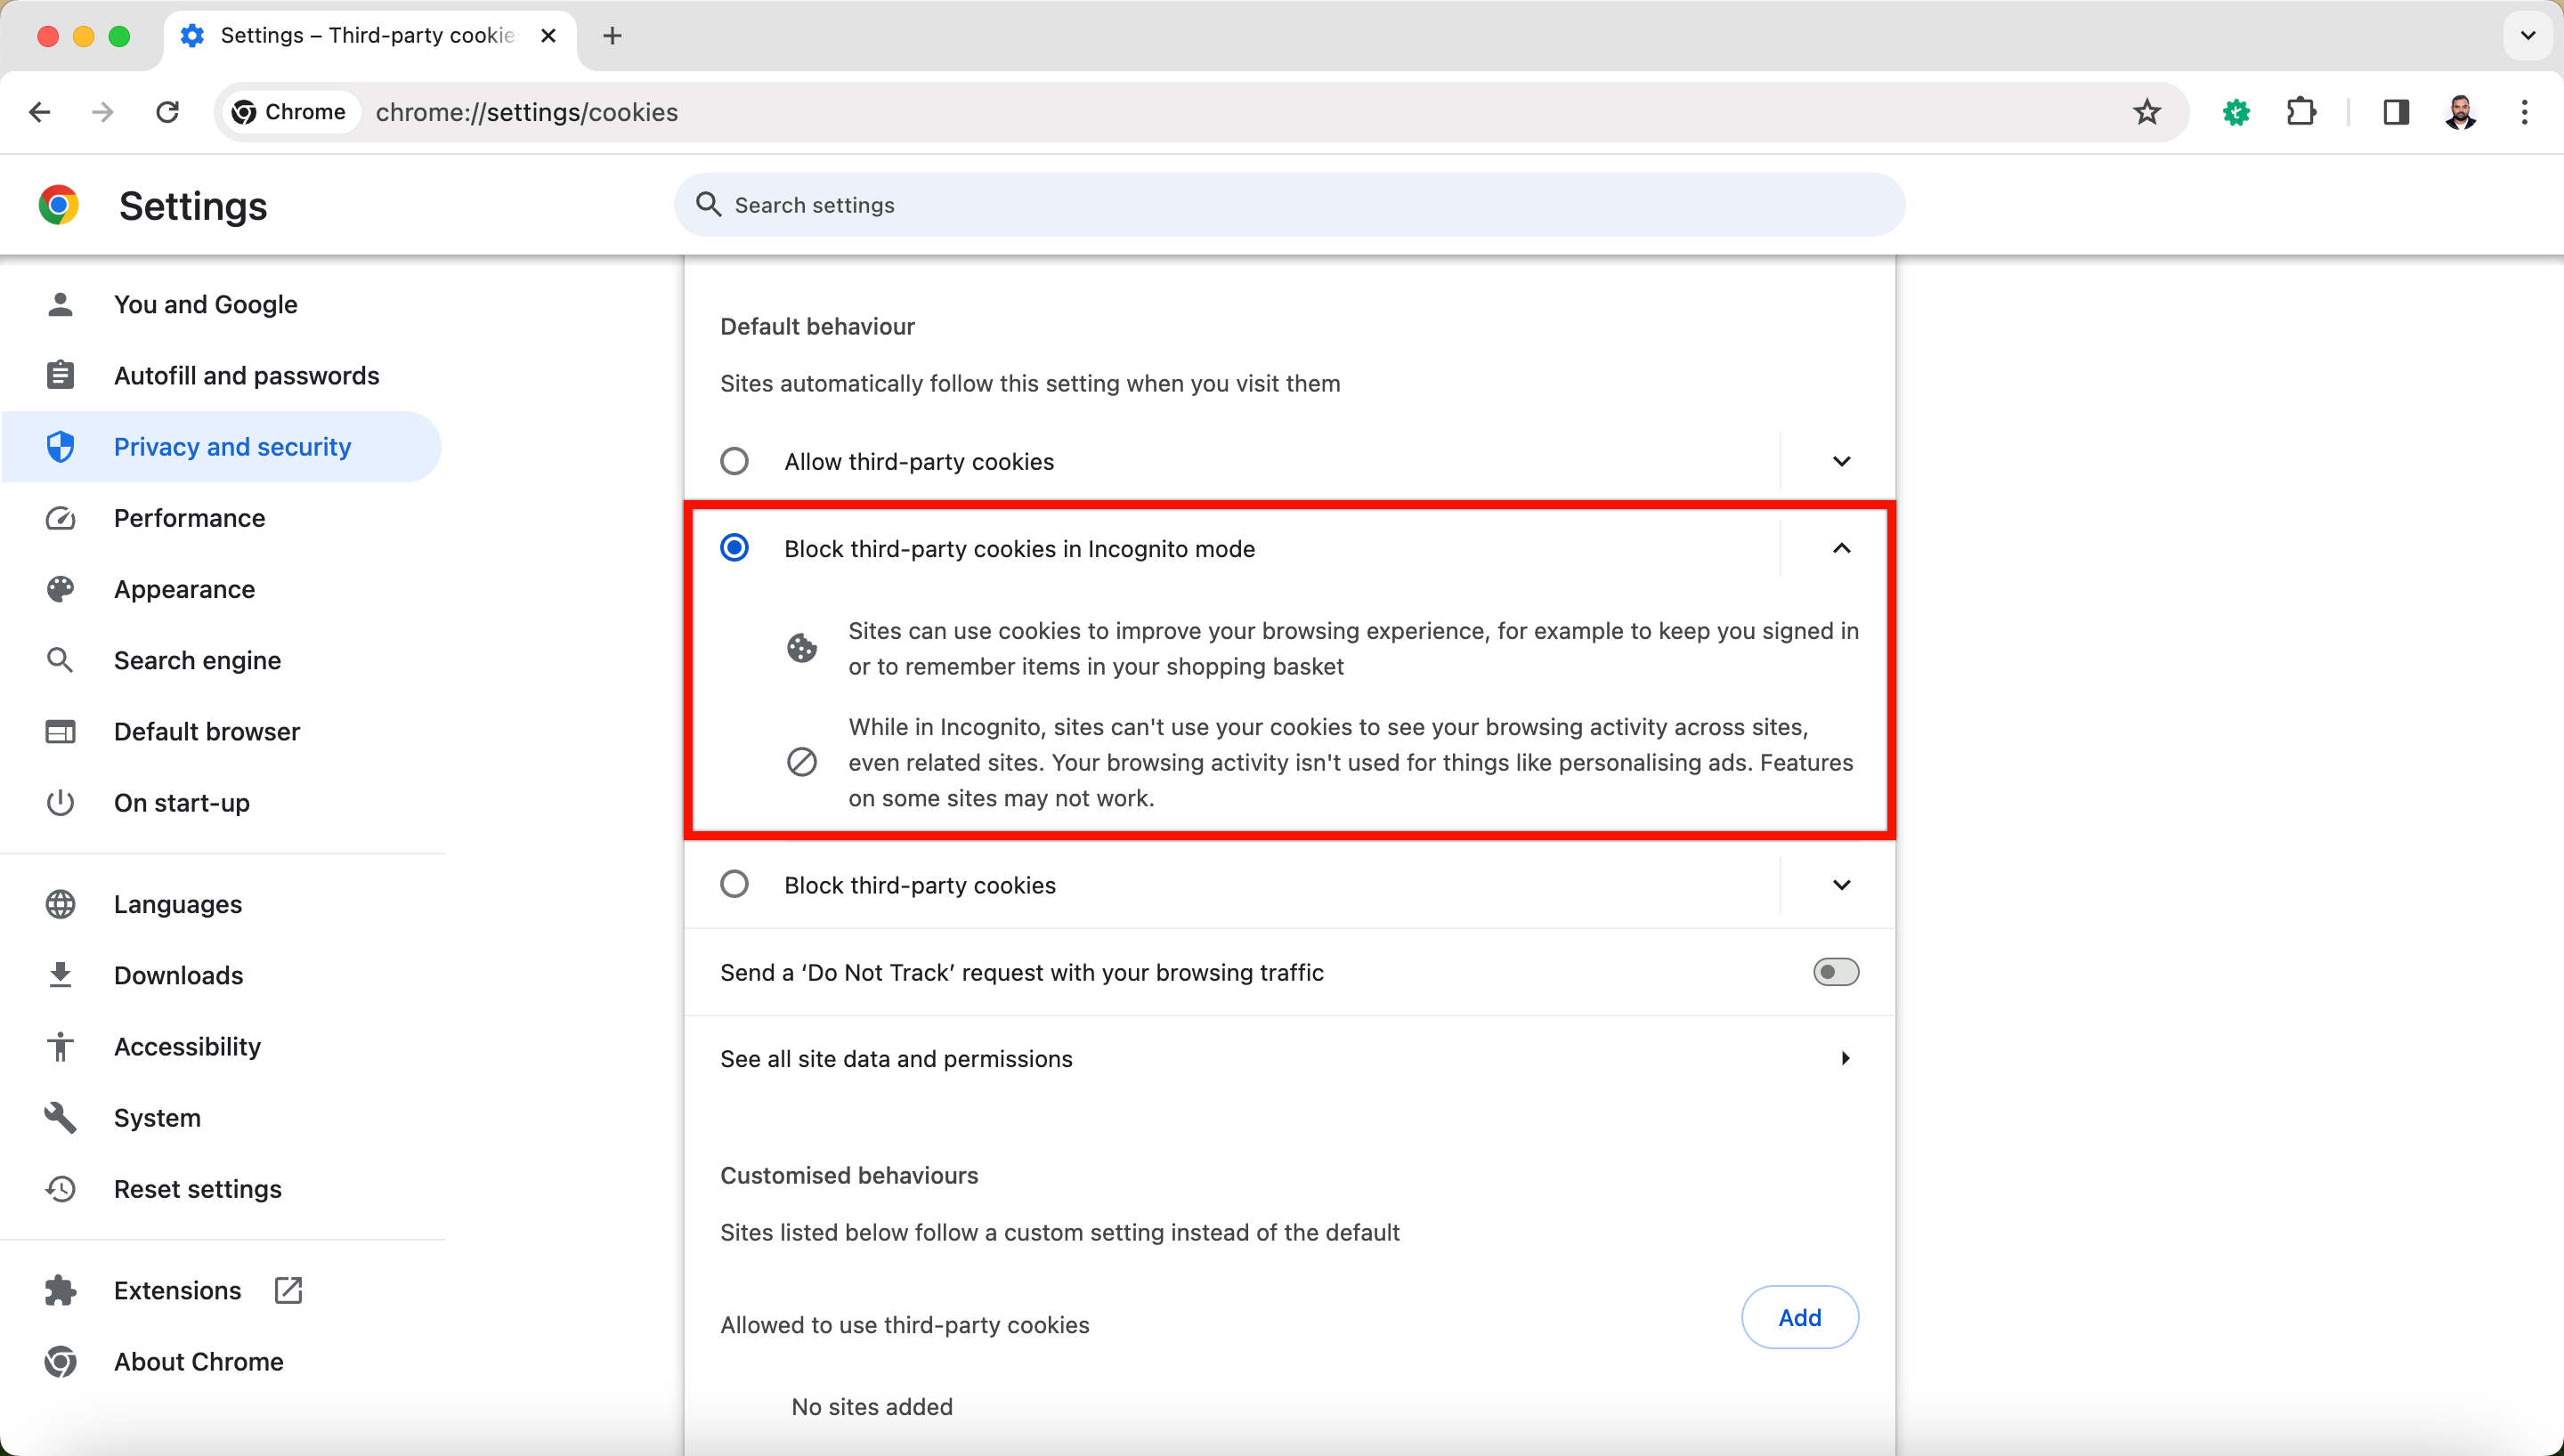Open Performance settings in the sidebar
The width and height of the screenshot is (2564, 1456).
point(189,518)
